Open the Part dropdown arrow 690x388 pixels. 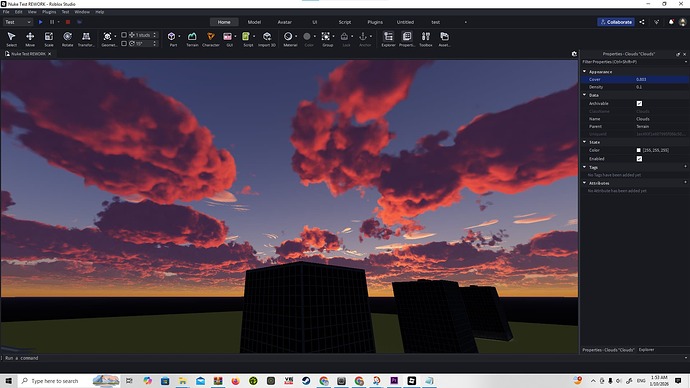coord(179,36)
